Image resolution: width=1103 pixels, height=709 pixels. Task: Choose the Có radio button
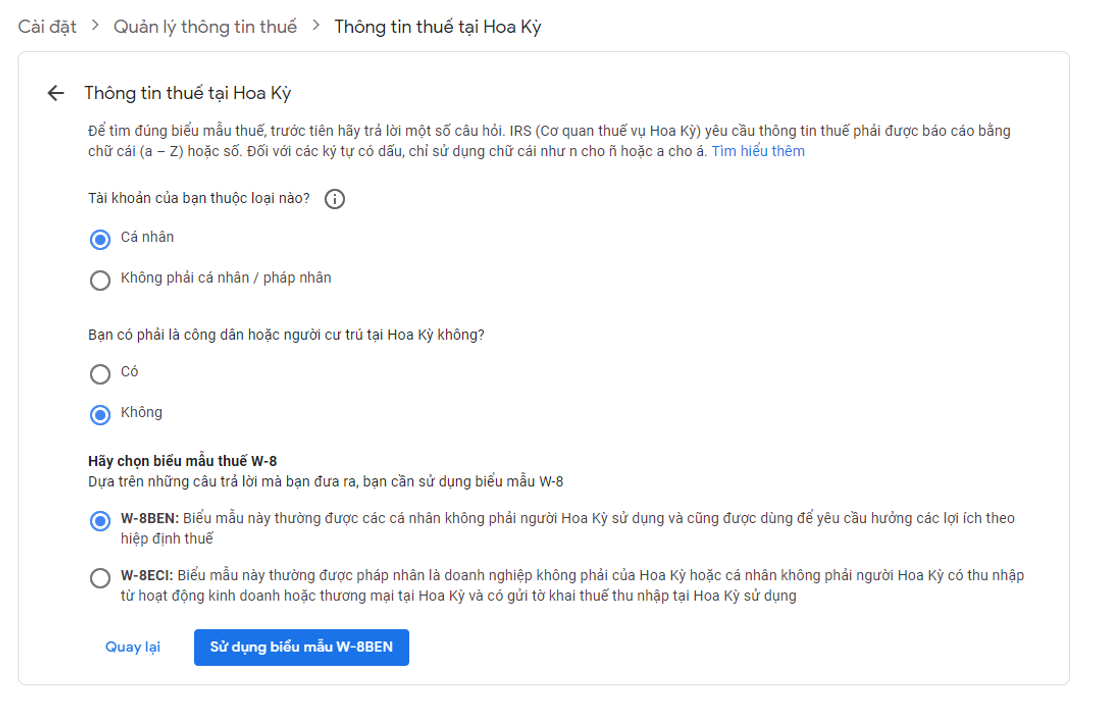pyautogui.click(x=100, y=374)
